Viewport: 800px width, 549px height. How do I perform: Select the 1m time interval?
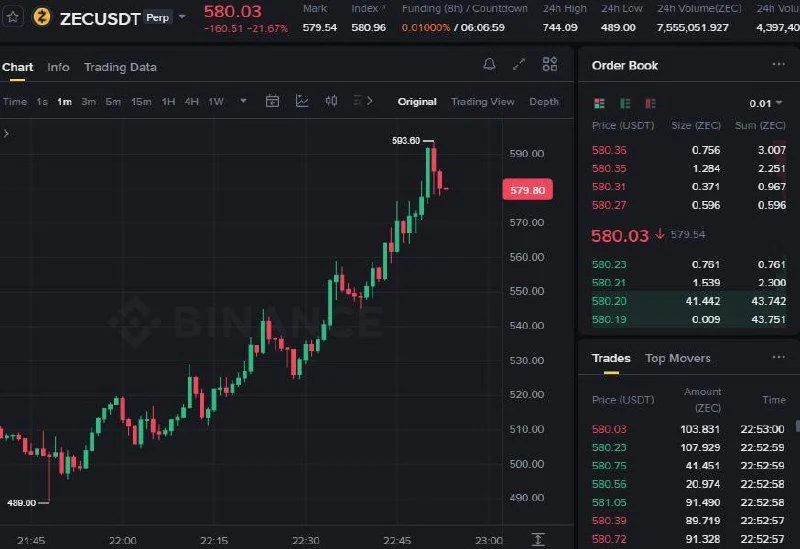click(64, 102)
